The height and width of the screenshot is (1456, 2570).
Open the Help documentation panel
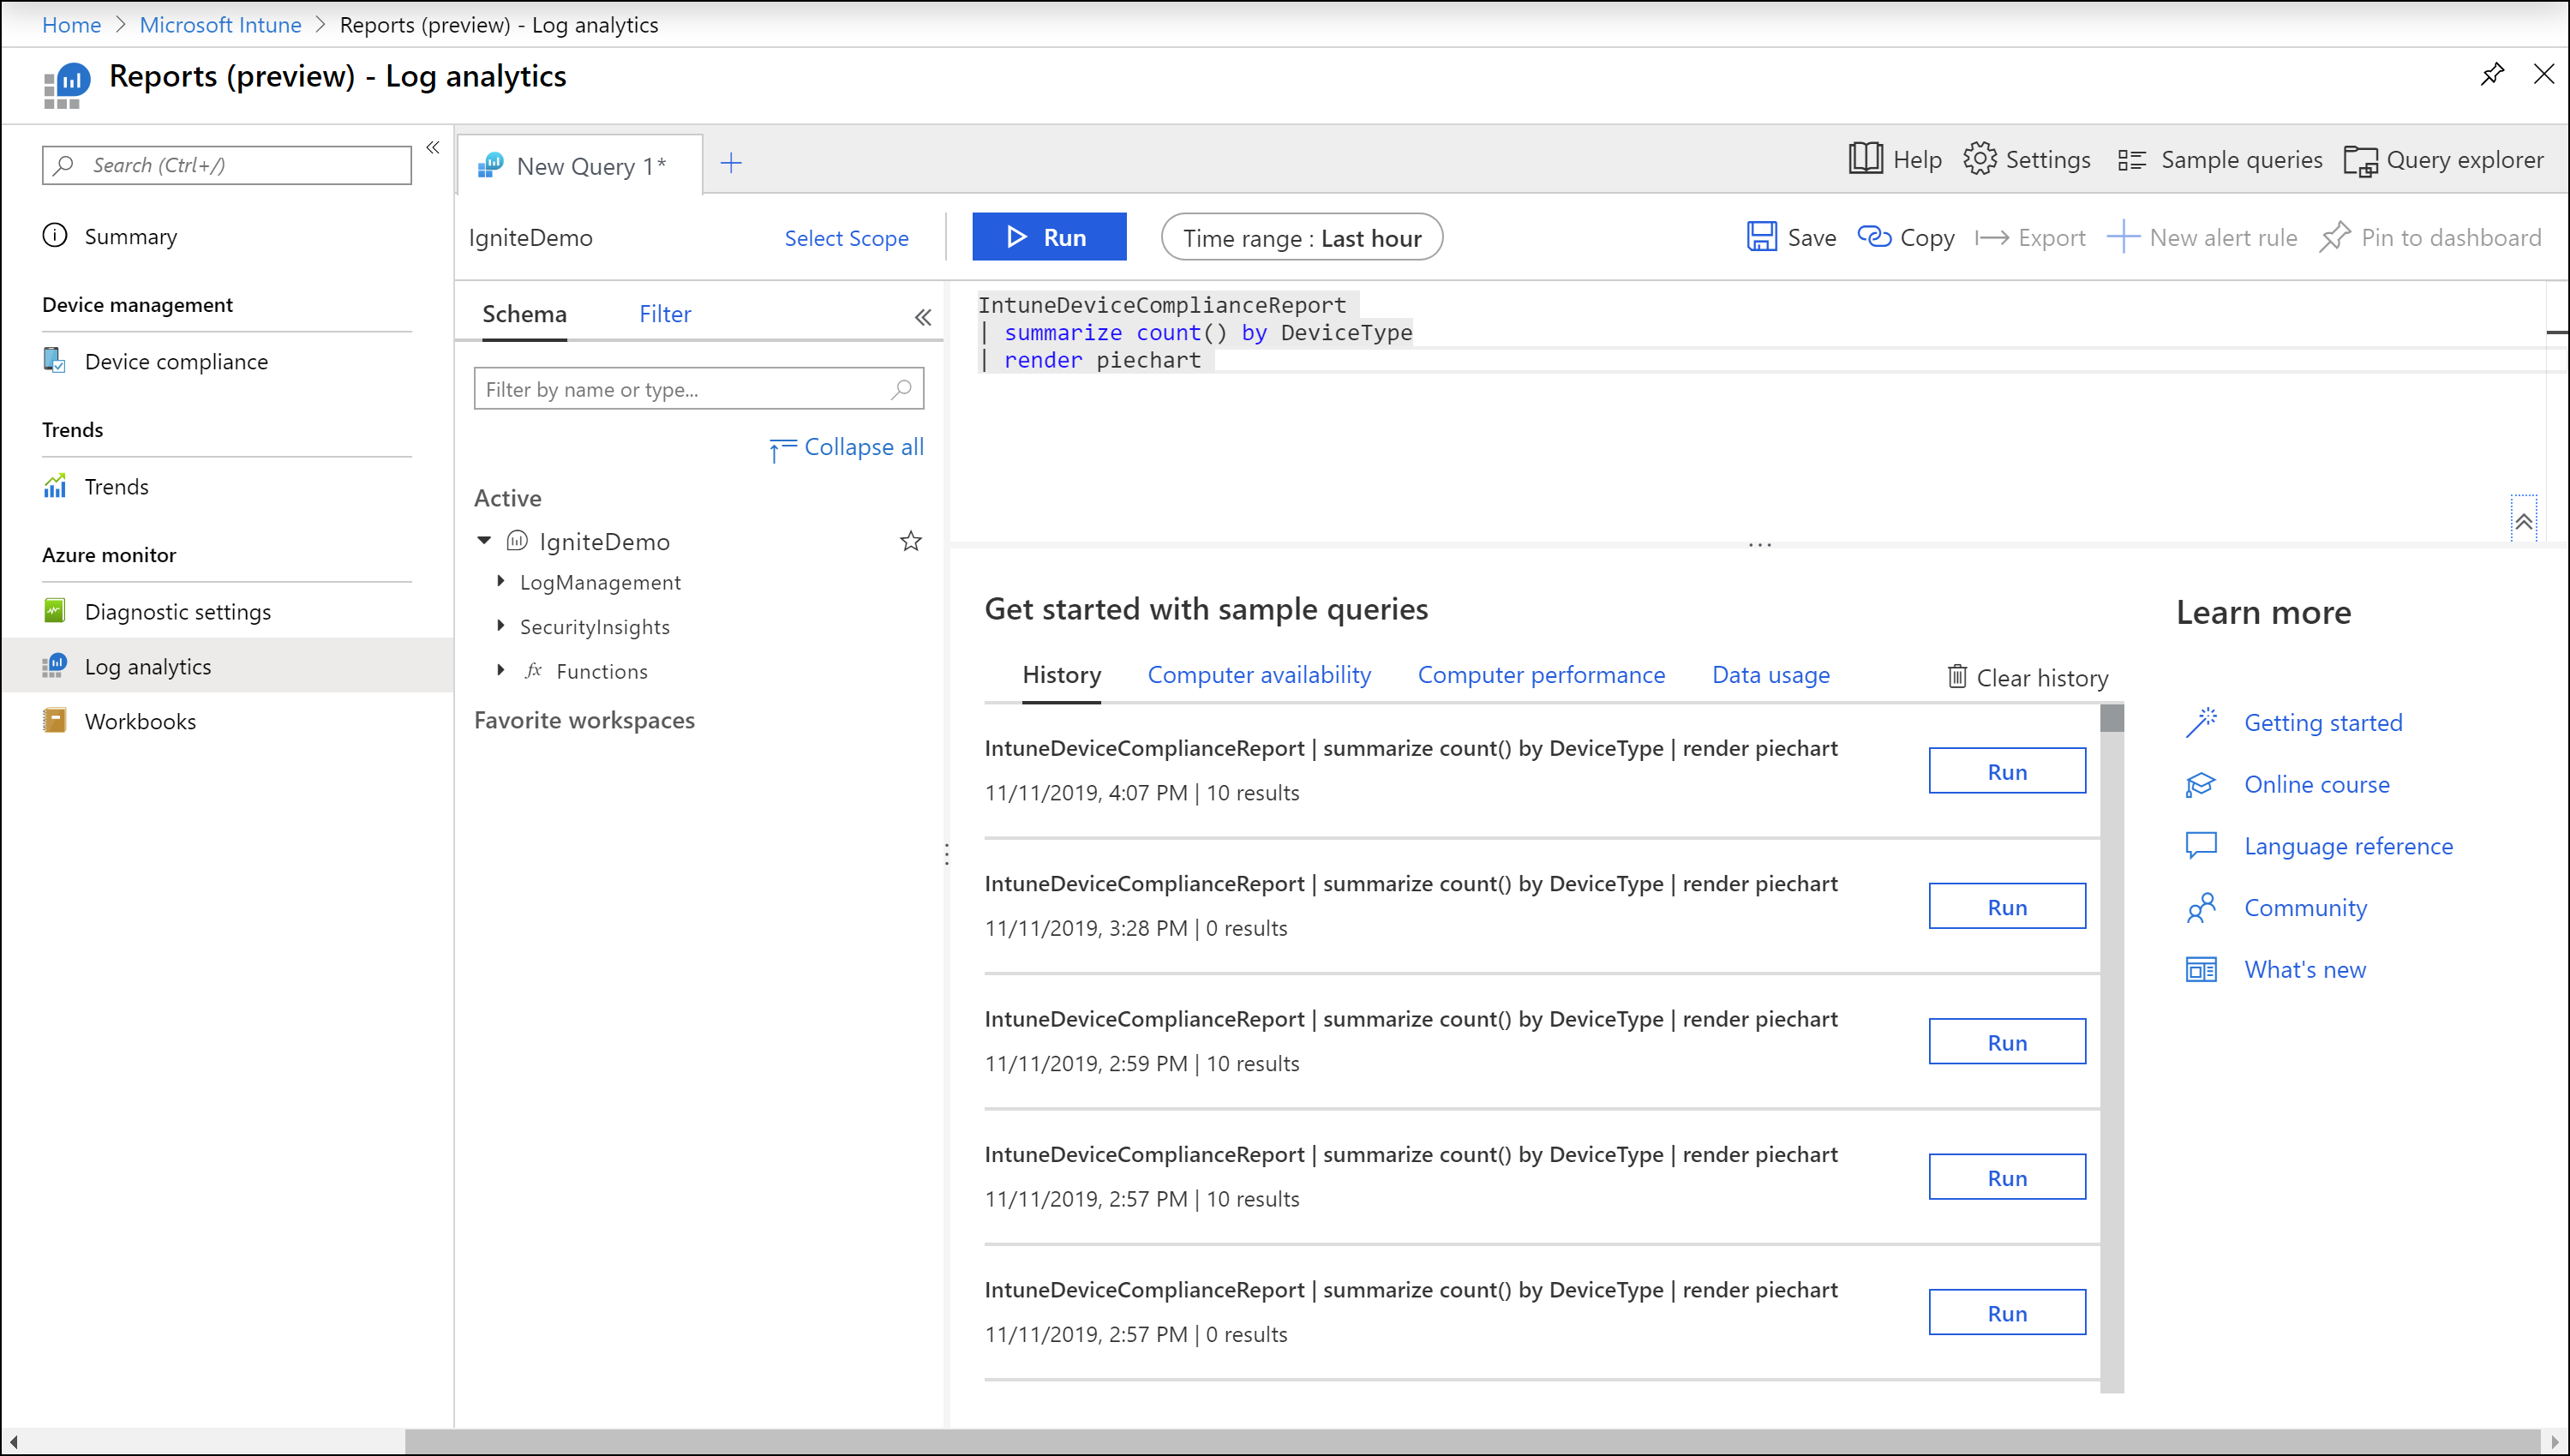pos(1897,159)
